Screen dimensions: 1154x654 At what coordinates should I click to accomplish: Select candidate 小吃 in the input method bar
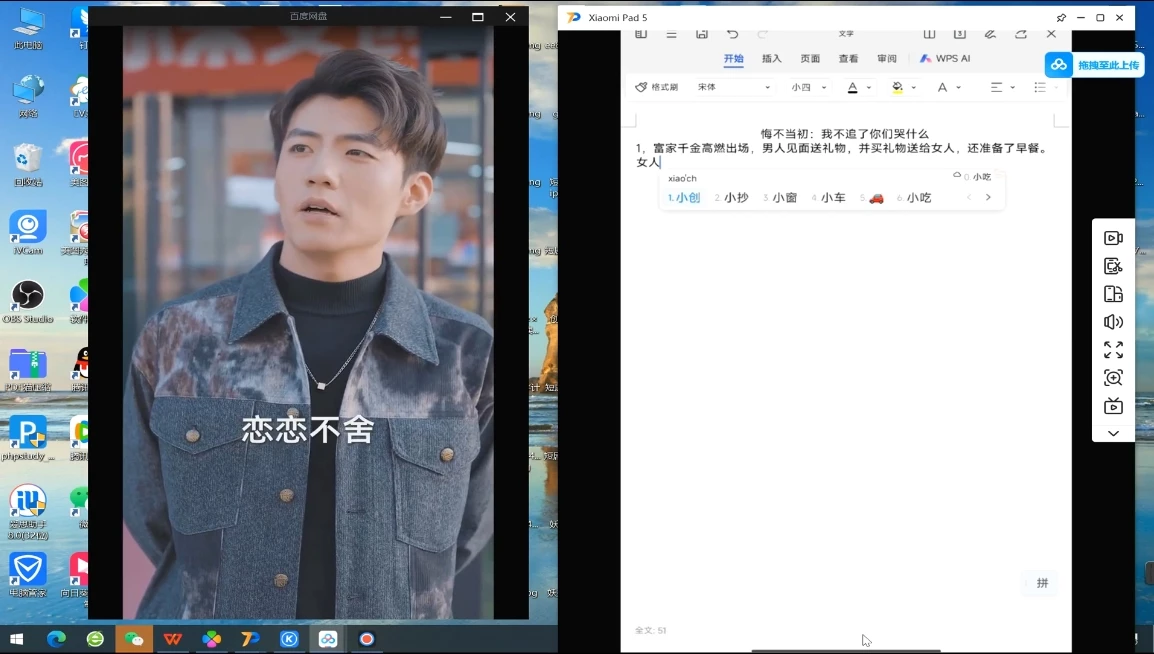(x=918, y=197)
